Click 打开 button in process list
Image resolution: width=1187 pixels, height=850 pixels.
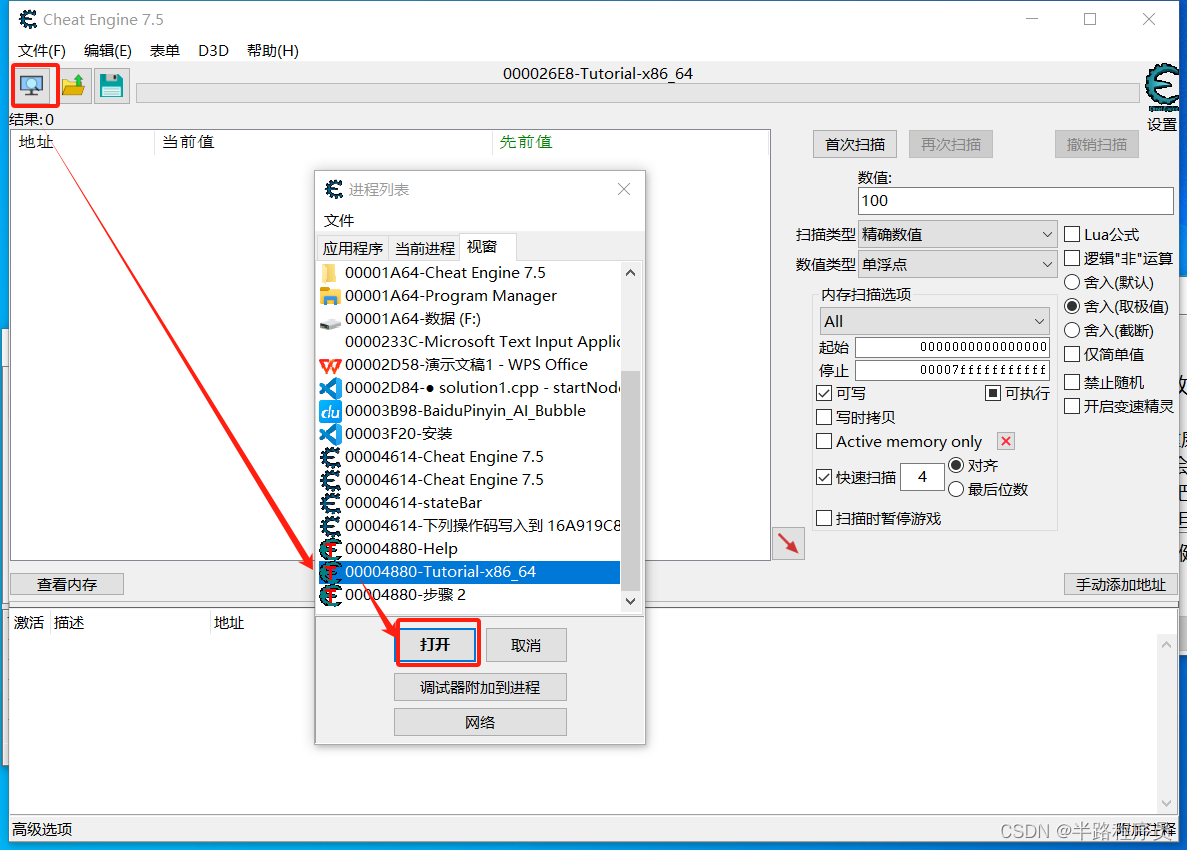[436, 644]
